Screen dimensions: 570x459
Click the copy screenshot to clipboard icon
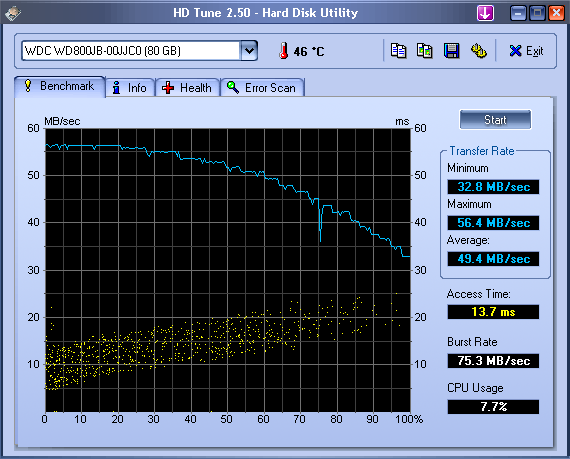[x=425, y=51]
